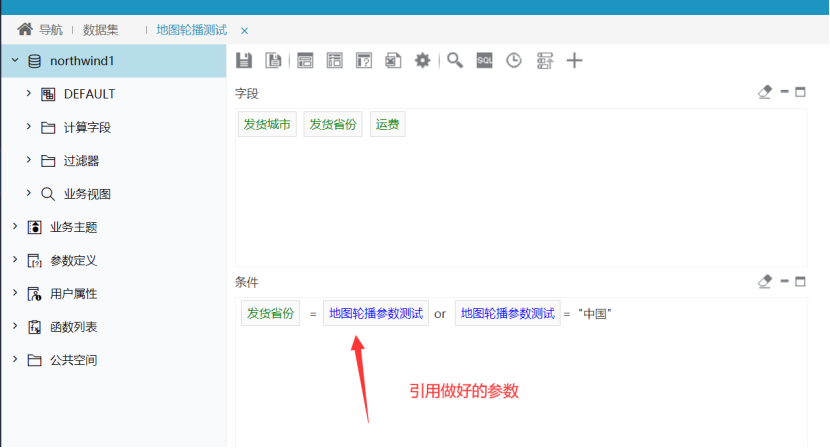The image size is (830, 448).
Task: Maximize the 条件 panel
Action: 800,281
